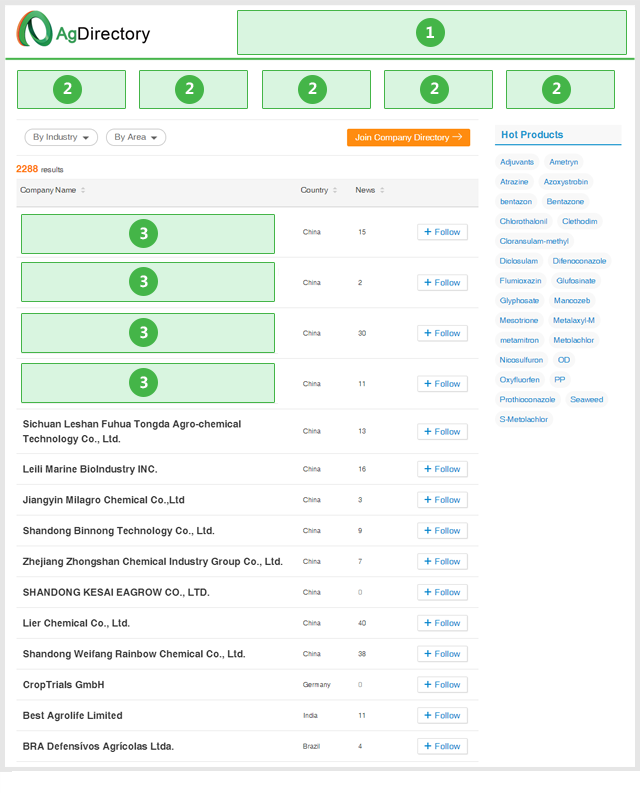Image resolution: width=640 pixels, height=793 pixels.
Task: Click Germany country cell for CropTrials
Action: (317, 685)
